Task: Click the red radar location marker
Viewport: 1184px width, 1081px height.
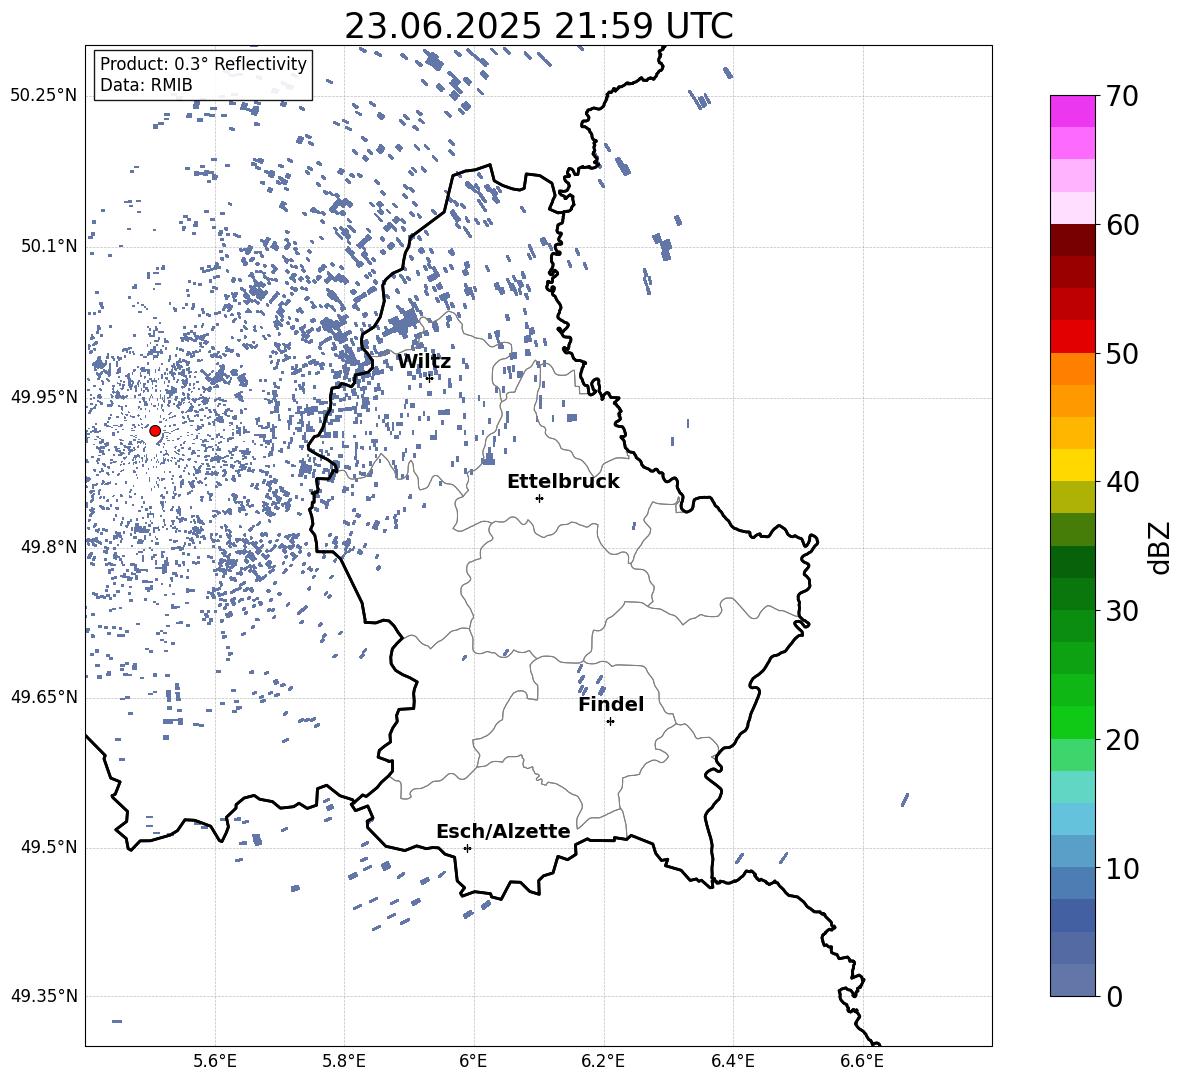Action: pyautogui.click(x=155, y=431)
